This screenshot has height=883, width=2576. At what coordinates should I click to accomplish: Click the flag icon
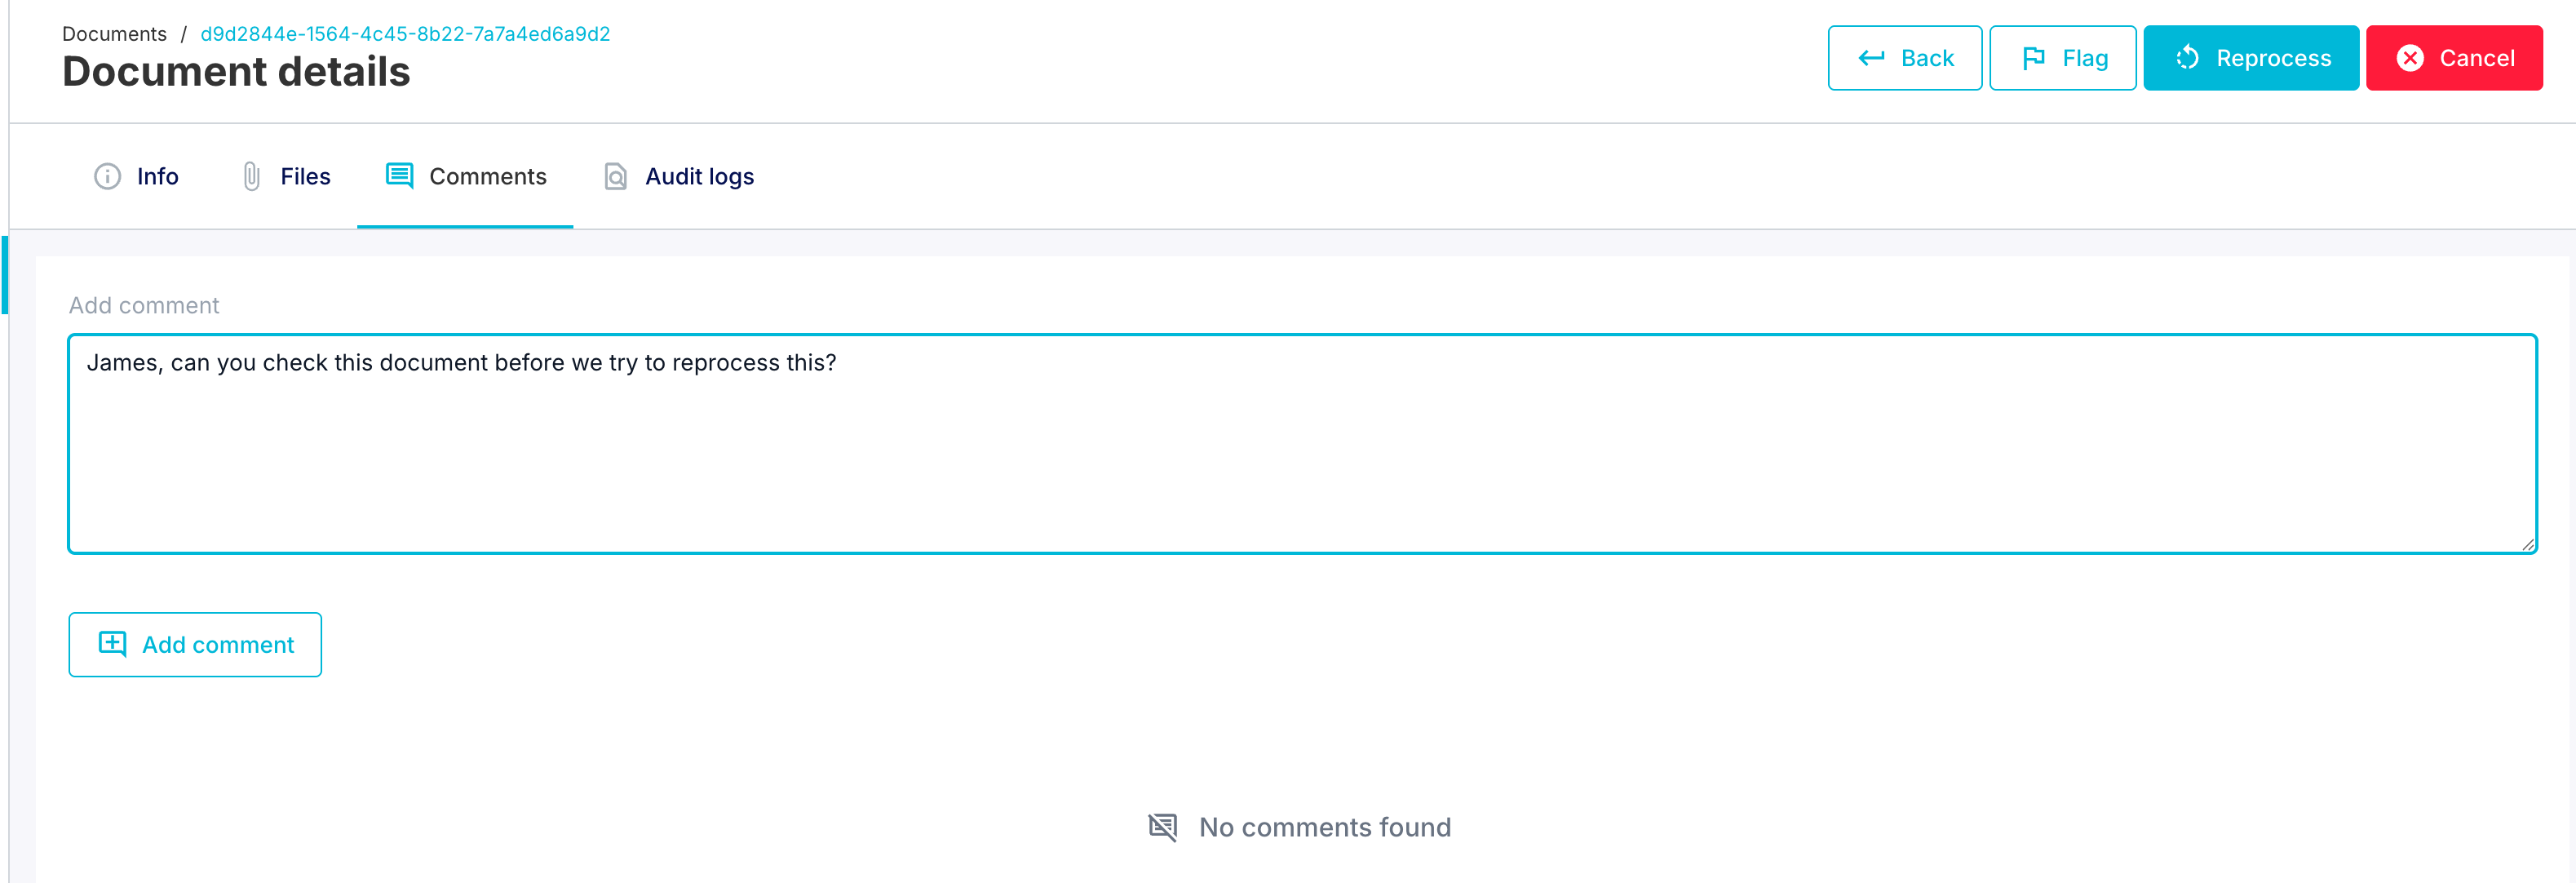pyautogui.click(x=2033, y=58)
